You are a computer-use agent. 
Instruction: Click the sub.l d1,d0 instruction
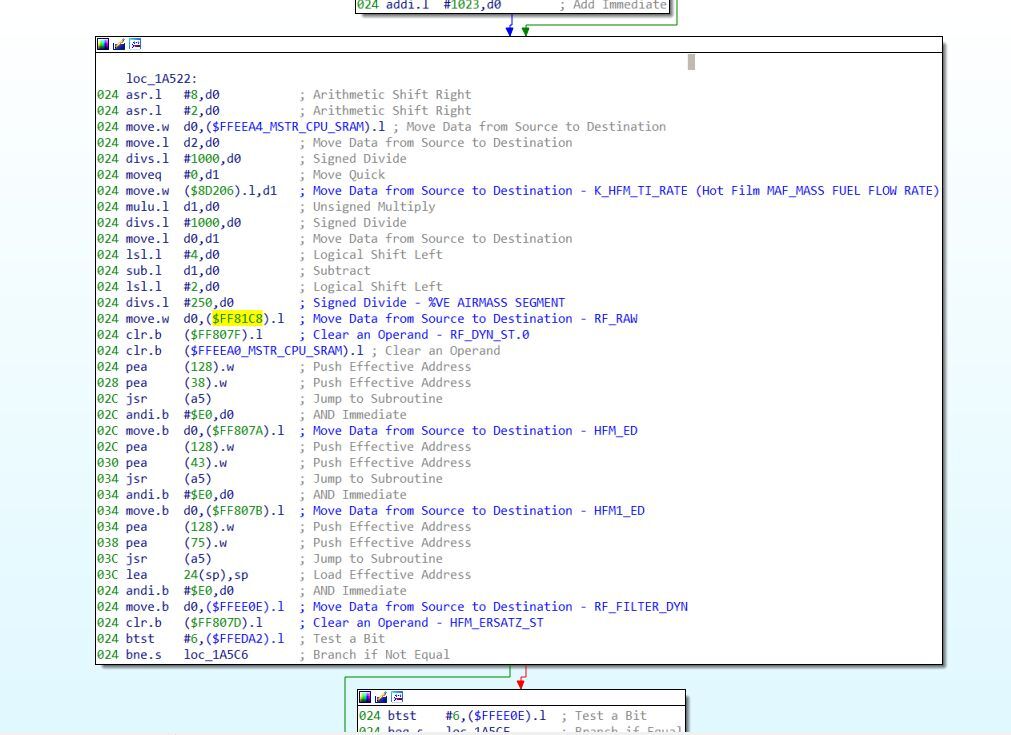click(x=172, y=271)
